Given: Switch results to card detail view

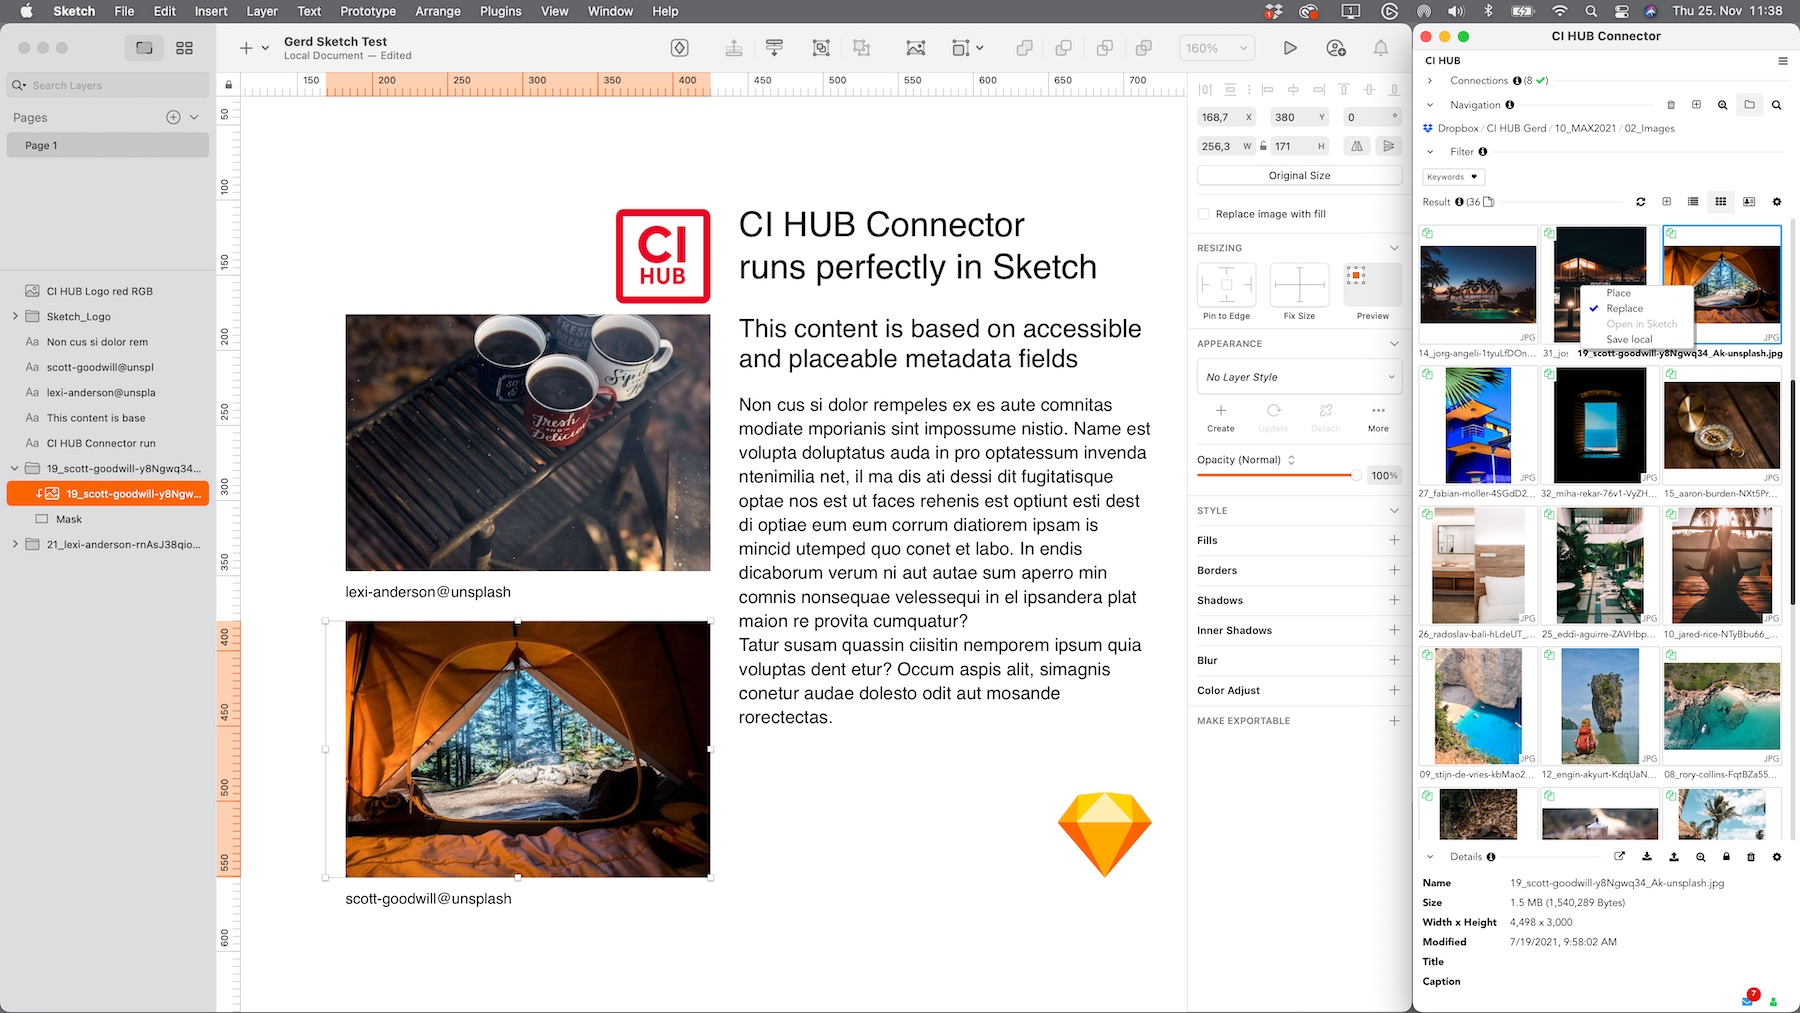Looking at the screenshot, I should 1749,202.
